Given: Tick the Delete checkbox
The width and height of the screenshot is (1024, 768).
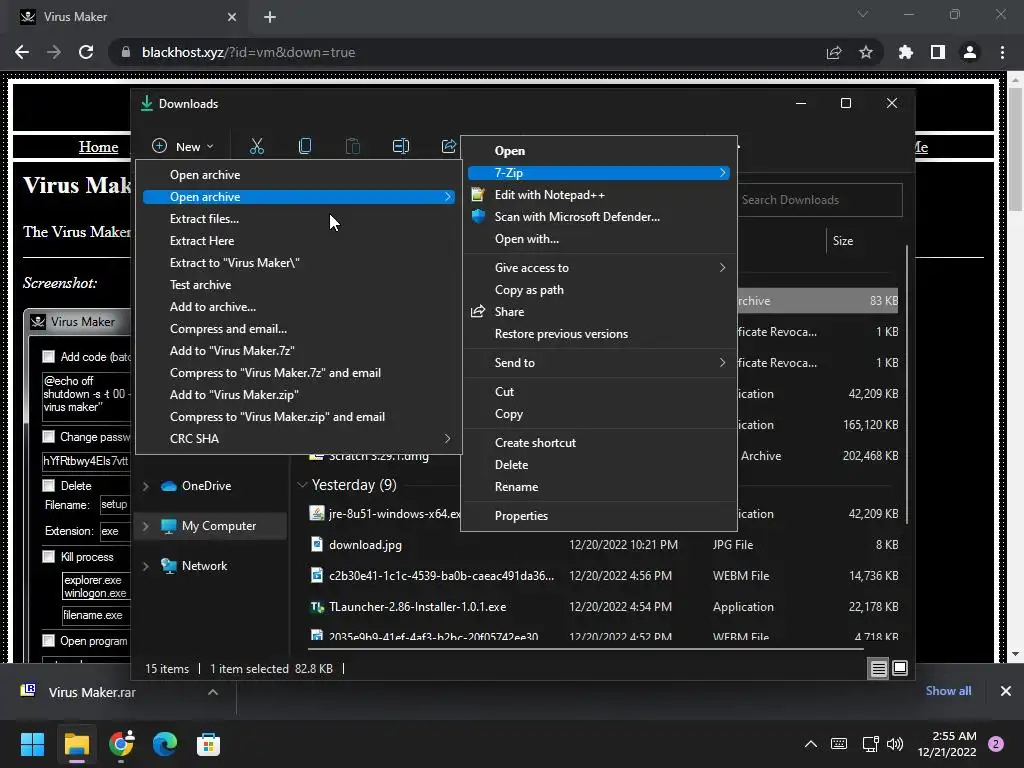Looking at the screenshot, I should tap(48, 485).
